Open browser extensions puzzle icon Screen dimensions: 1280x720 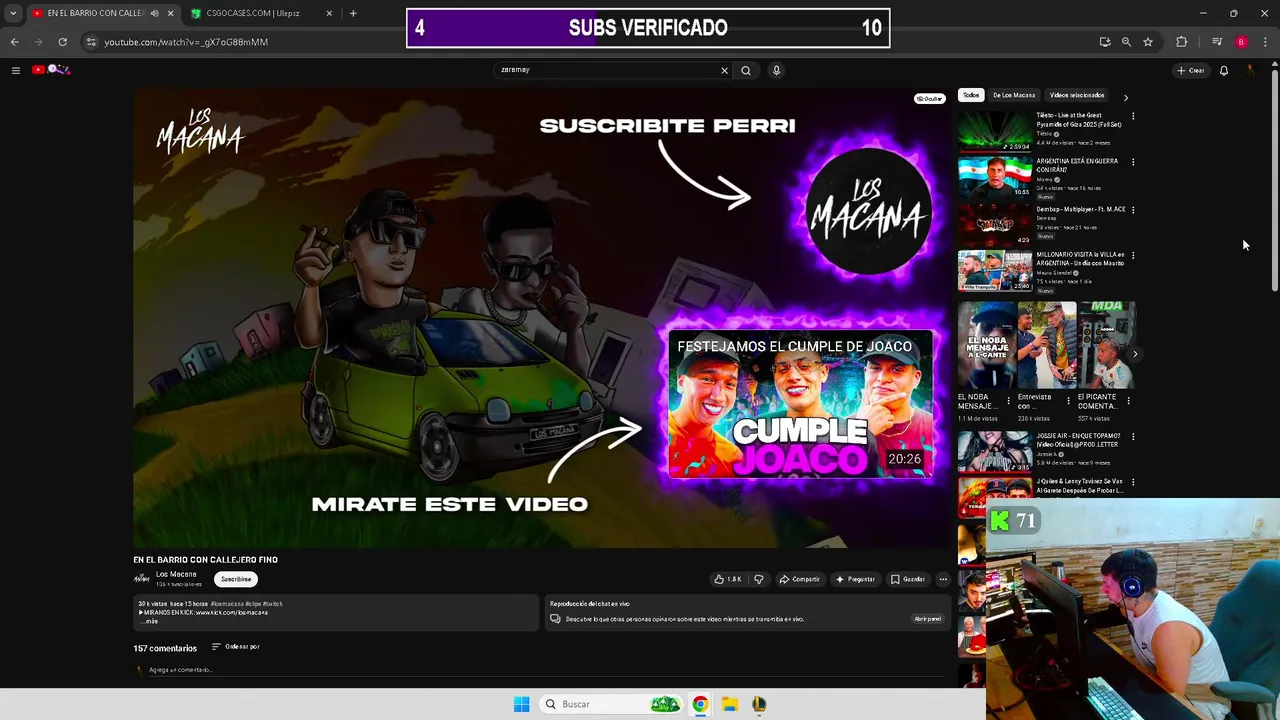(x=1182, y=42)
